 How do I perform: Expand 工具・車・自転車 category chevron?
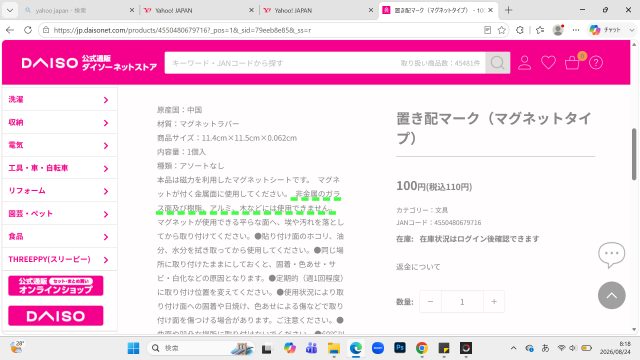point(106,169)
